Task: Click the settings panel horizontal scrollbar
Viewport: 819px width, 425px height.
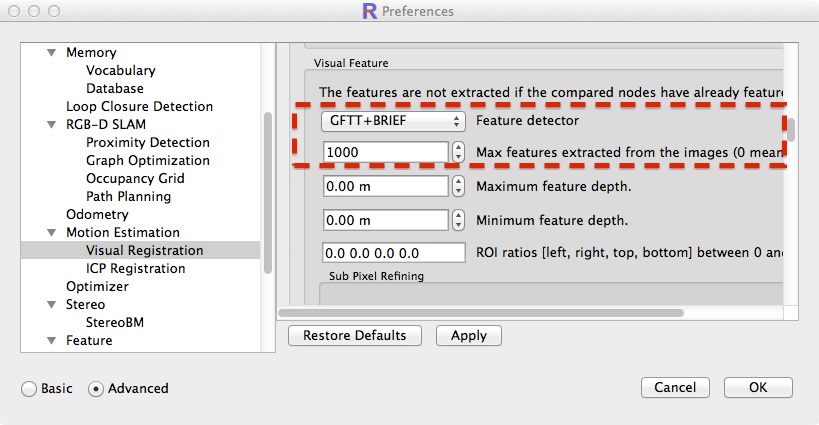Action: click(x=500, y=312)
